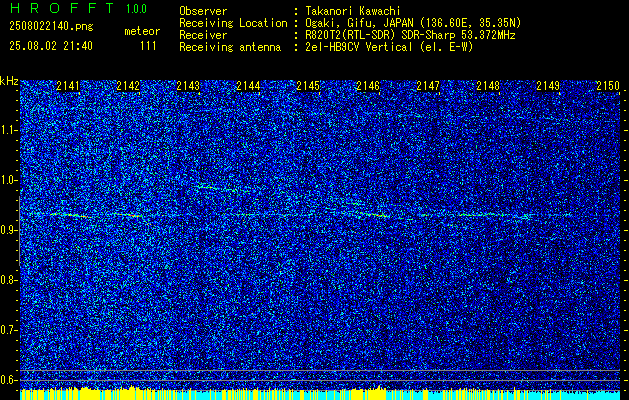The height and width of the screenshot is (400, 629).
Task: Click the meteor label
Action: coord(142,31)
